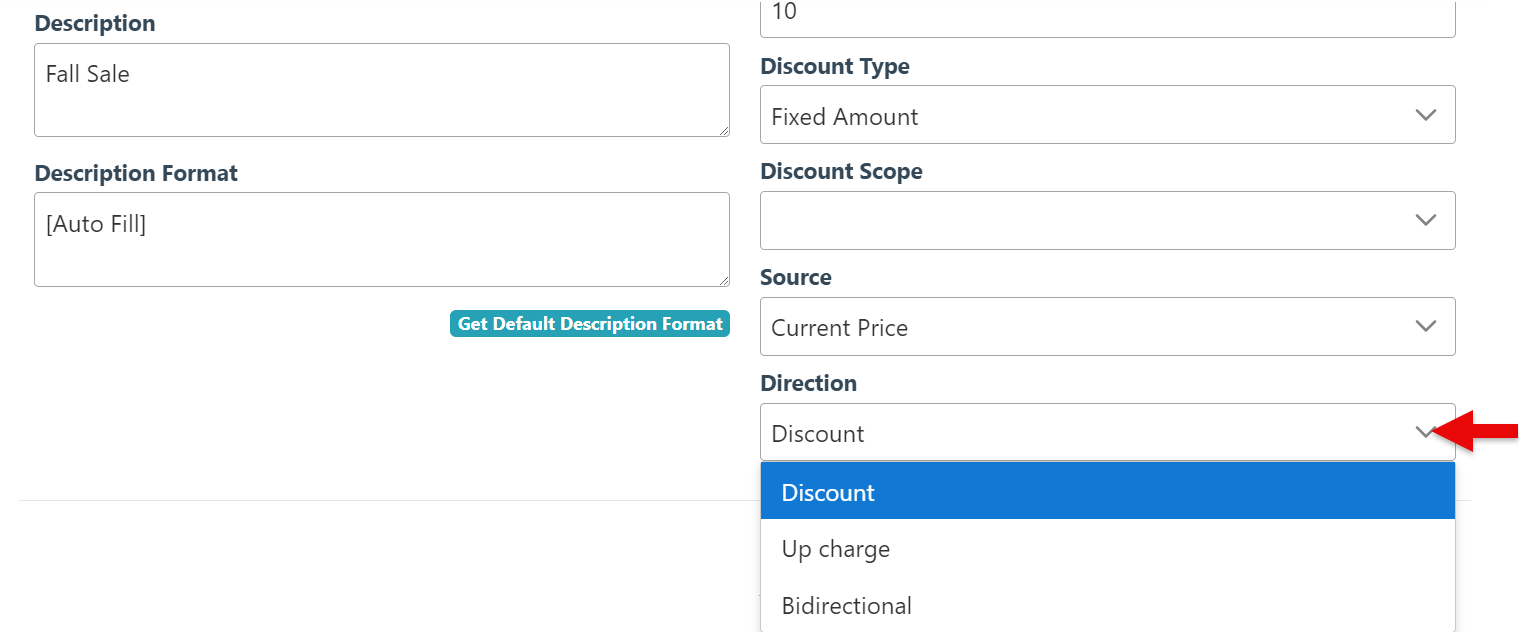Click into the Fall Sale description box
Image resolution: width=1519 pixels, height=632 pixels.
pyautogui.click(x=380, y=90)
